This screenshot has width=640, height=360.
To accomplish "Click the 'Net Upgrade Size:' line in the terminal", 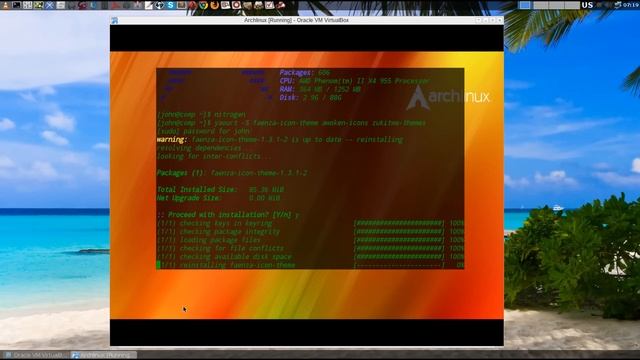I will tap(218, 198).
